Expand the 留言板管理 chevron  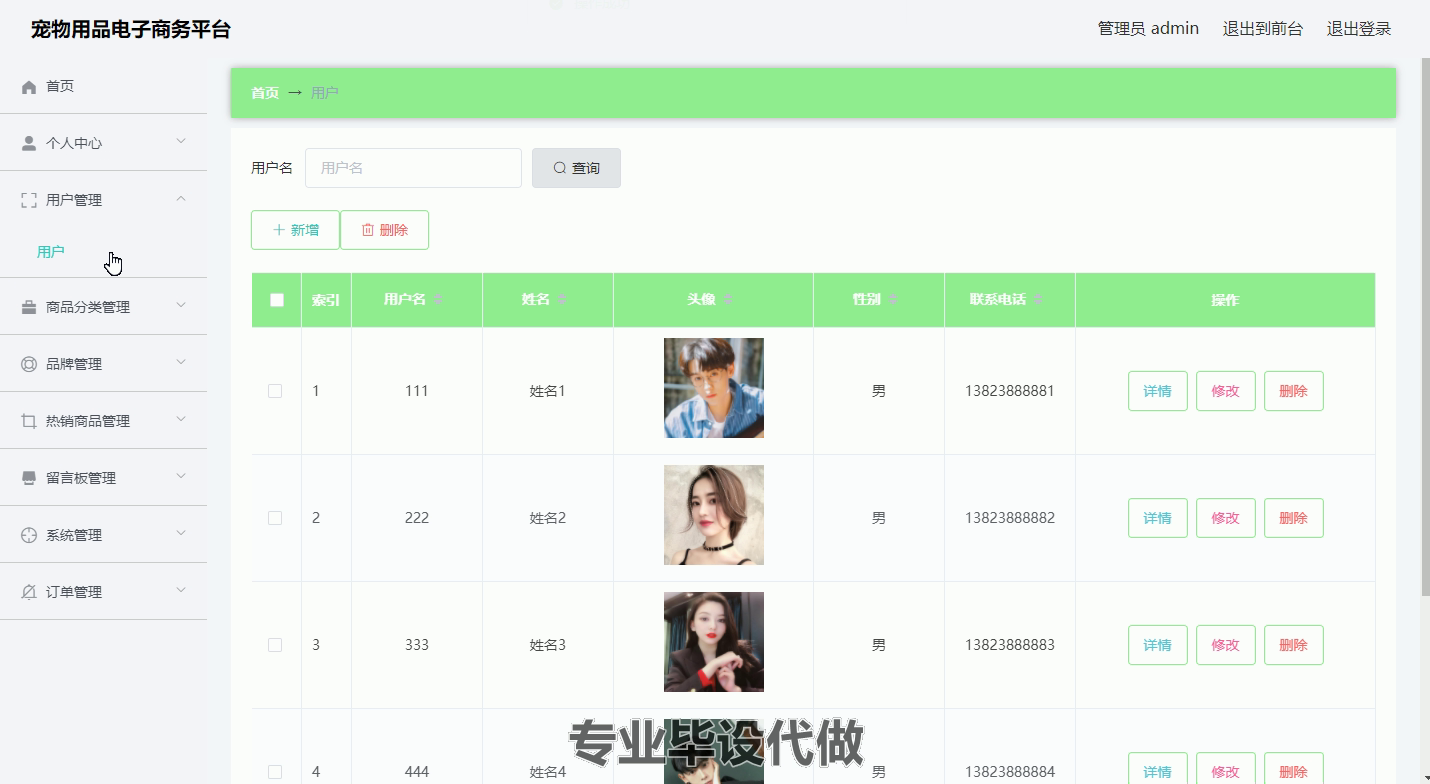pos(181,477)
